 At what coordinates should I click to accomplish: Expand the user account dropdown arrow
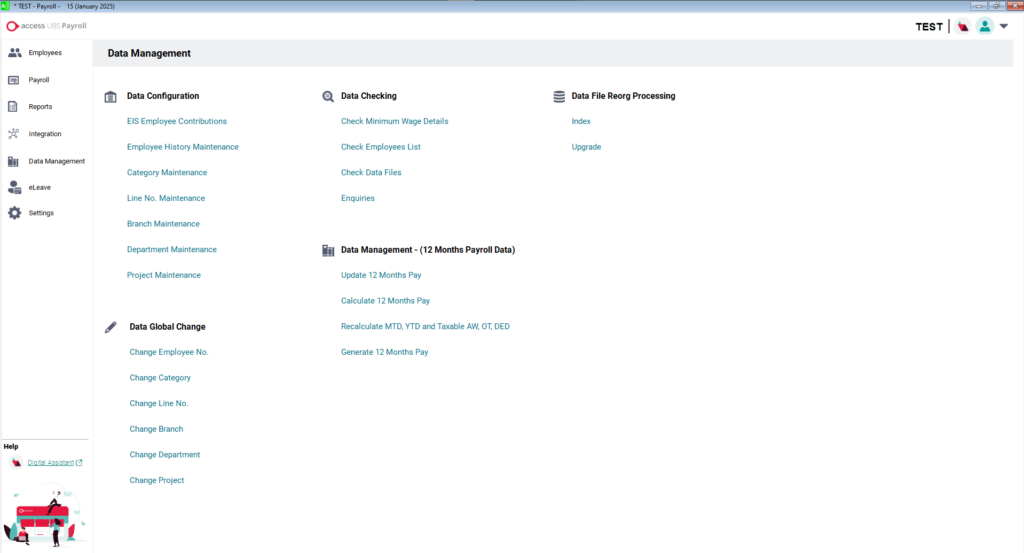1004,27
